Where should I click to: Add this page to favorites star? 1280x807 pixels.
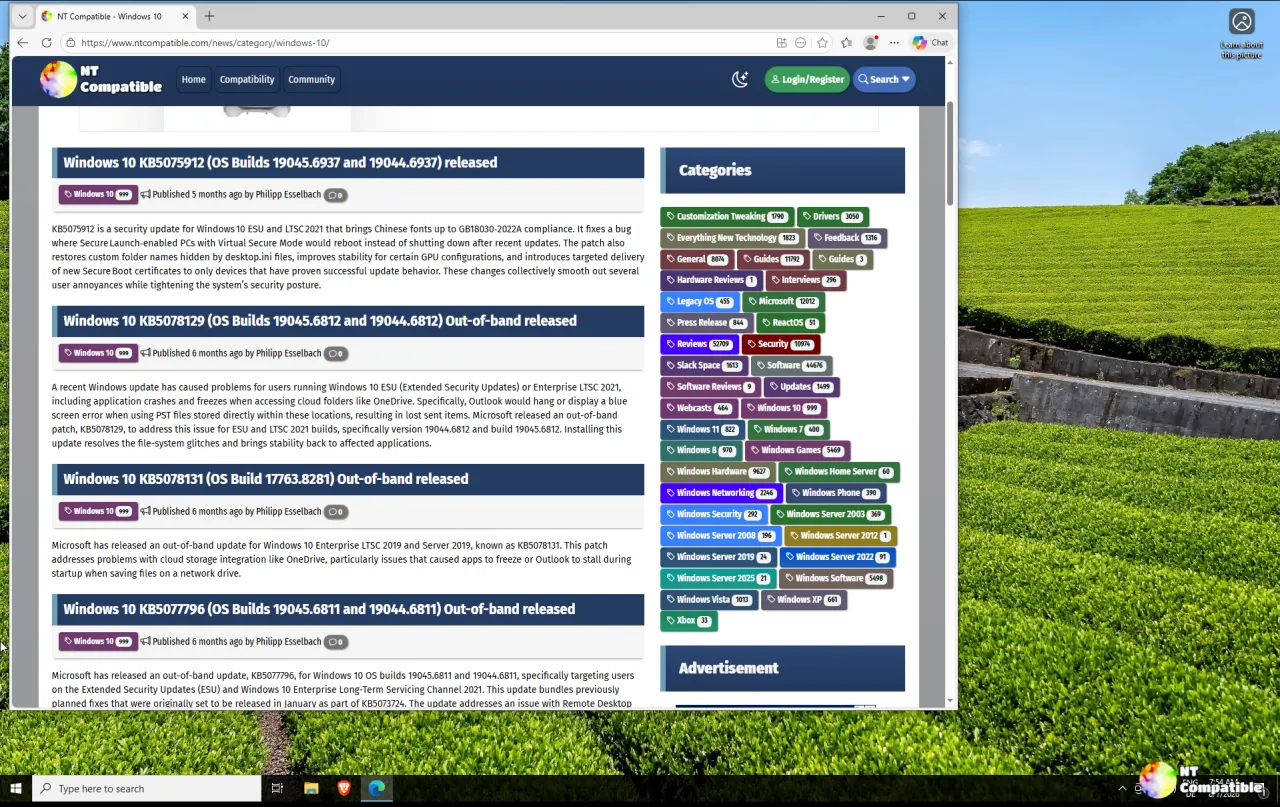pyautogui.click(x=822, y=43)
